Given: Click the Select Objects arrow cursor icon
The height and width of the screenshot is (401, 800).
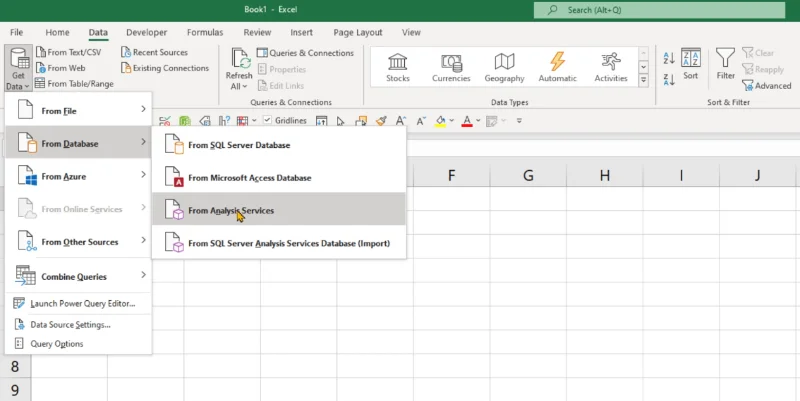Looking at the screenshot, I should [340, 121].
